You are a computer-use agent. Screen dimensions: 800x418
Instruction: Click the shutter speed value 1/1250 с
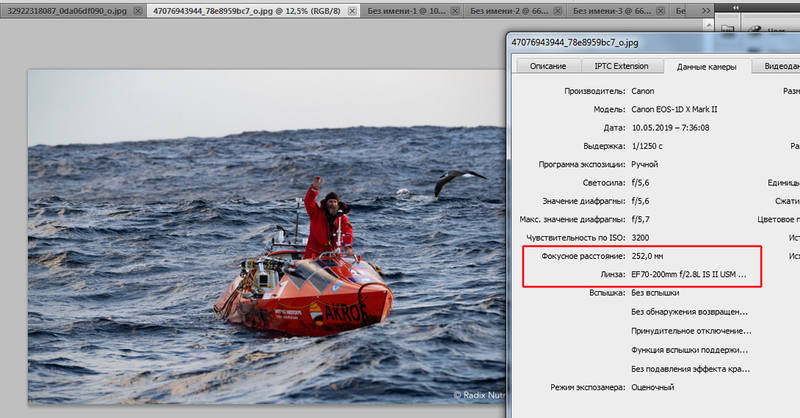[647, 146]
